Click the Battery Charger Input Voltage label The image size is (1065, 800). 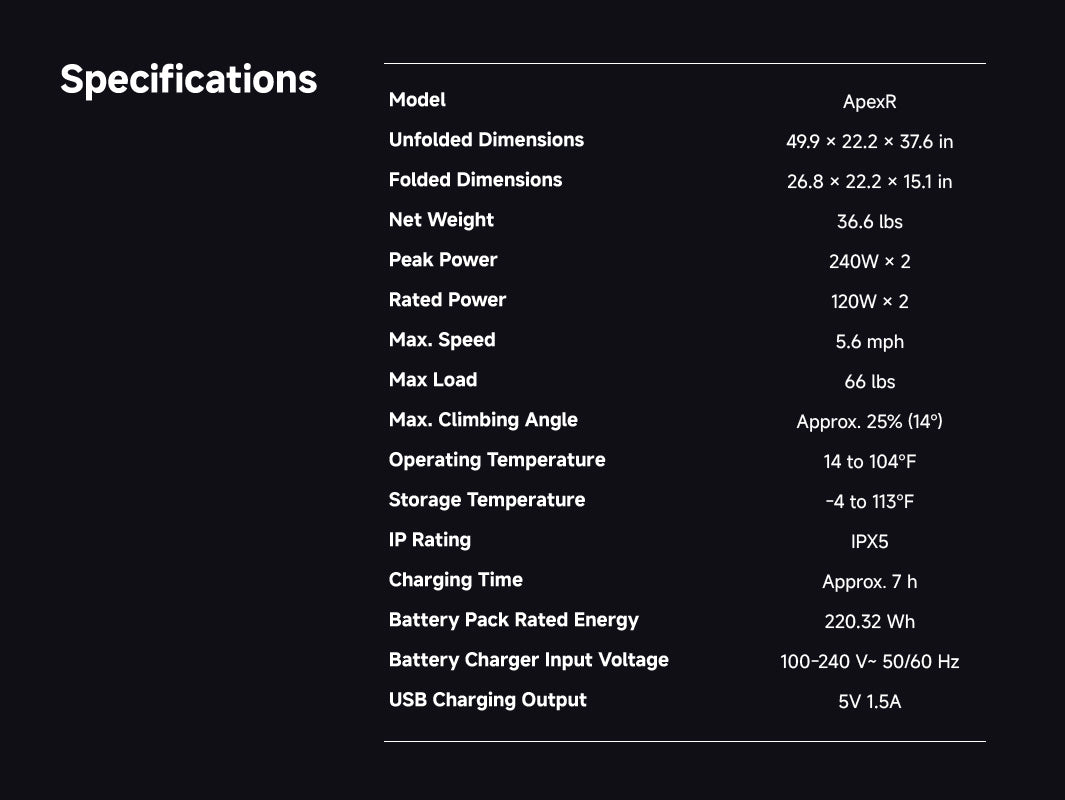point(528,660)
